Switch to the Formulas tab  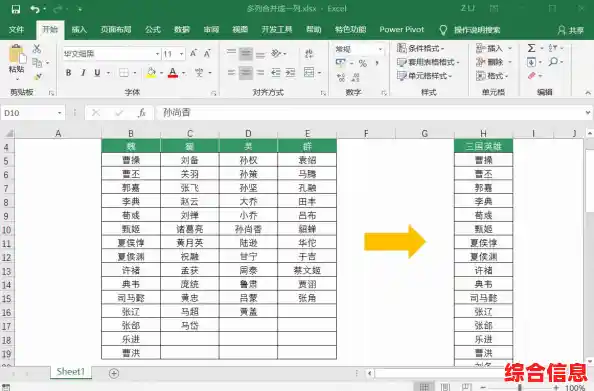(x=153, y=30)
